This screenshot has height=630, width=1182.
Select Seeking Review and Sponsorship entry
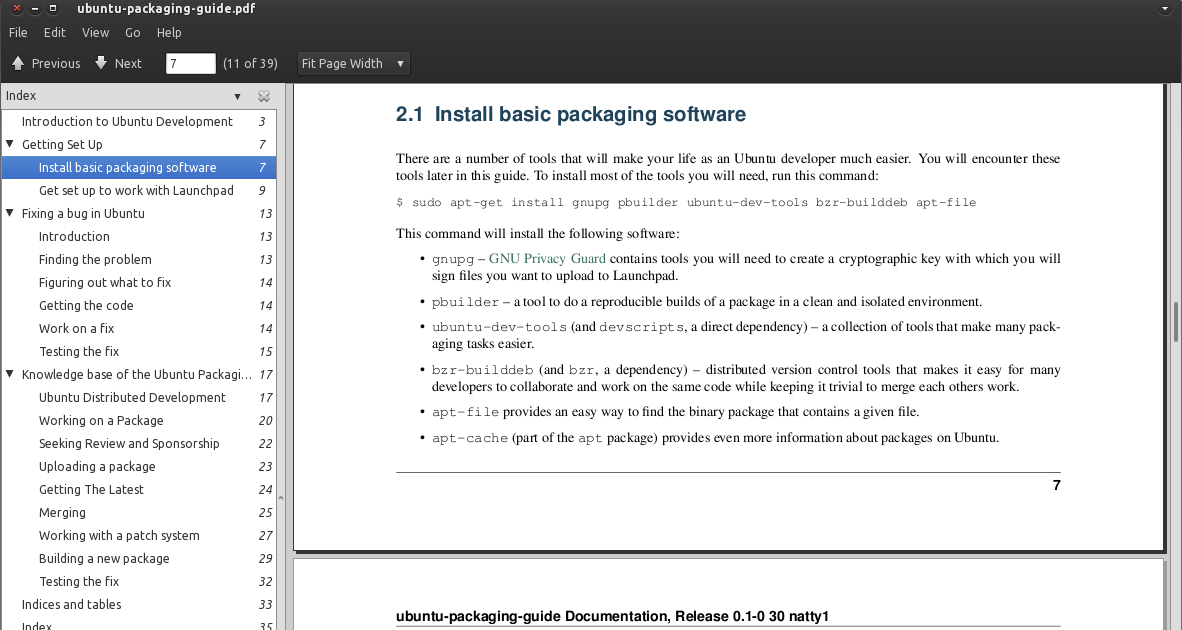tap(139, 443)
